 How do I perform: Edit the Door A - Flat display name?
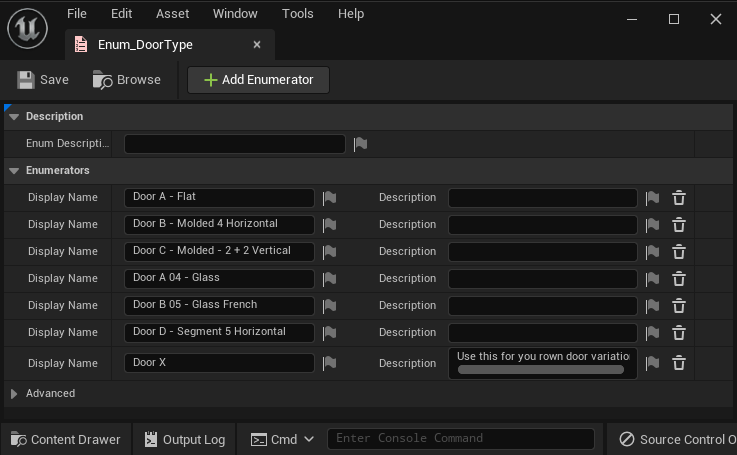point(219,197)
